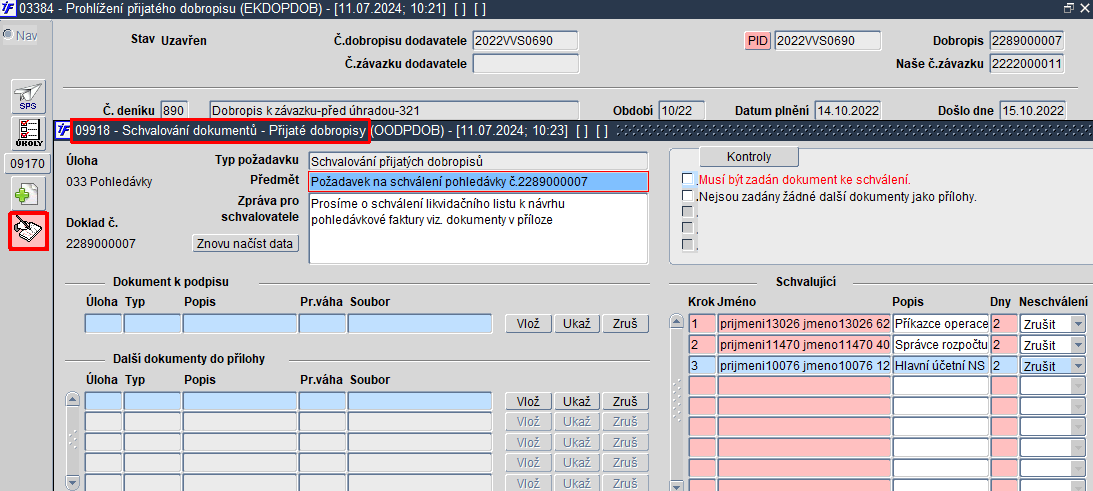Click Krok cell '1' in Schvalující table
The height and width of the screenshot is (491, 1093).
(701, 324)
